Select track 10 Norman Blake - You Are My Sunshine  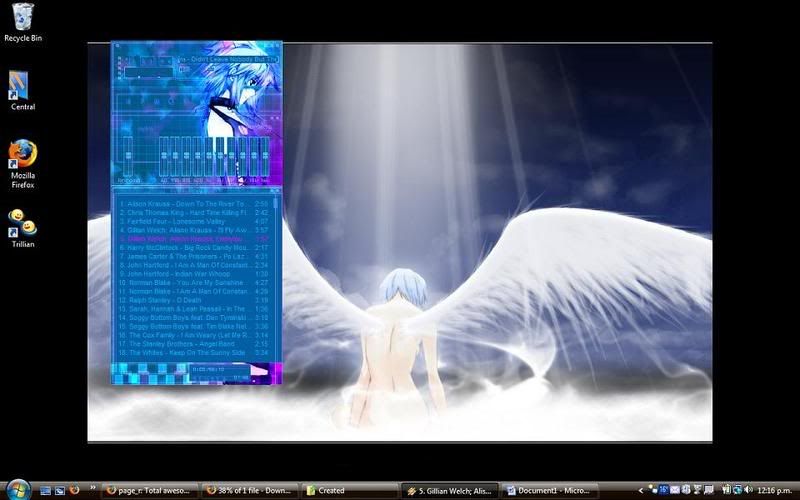[194, 282]
